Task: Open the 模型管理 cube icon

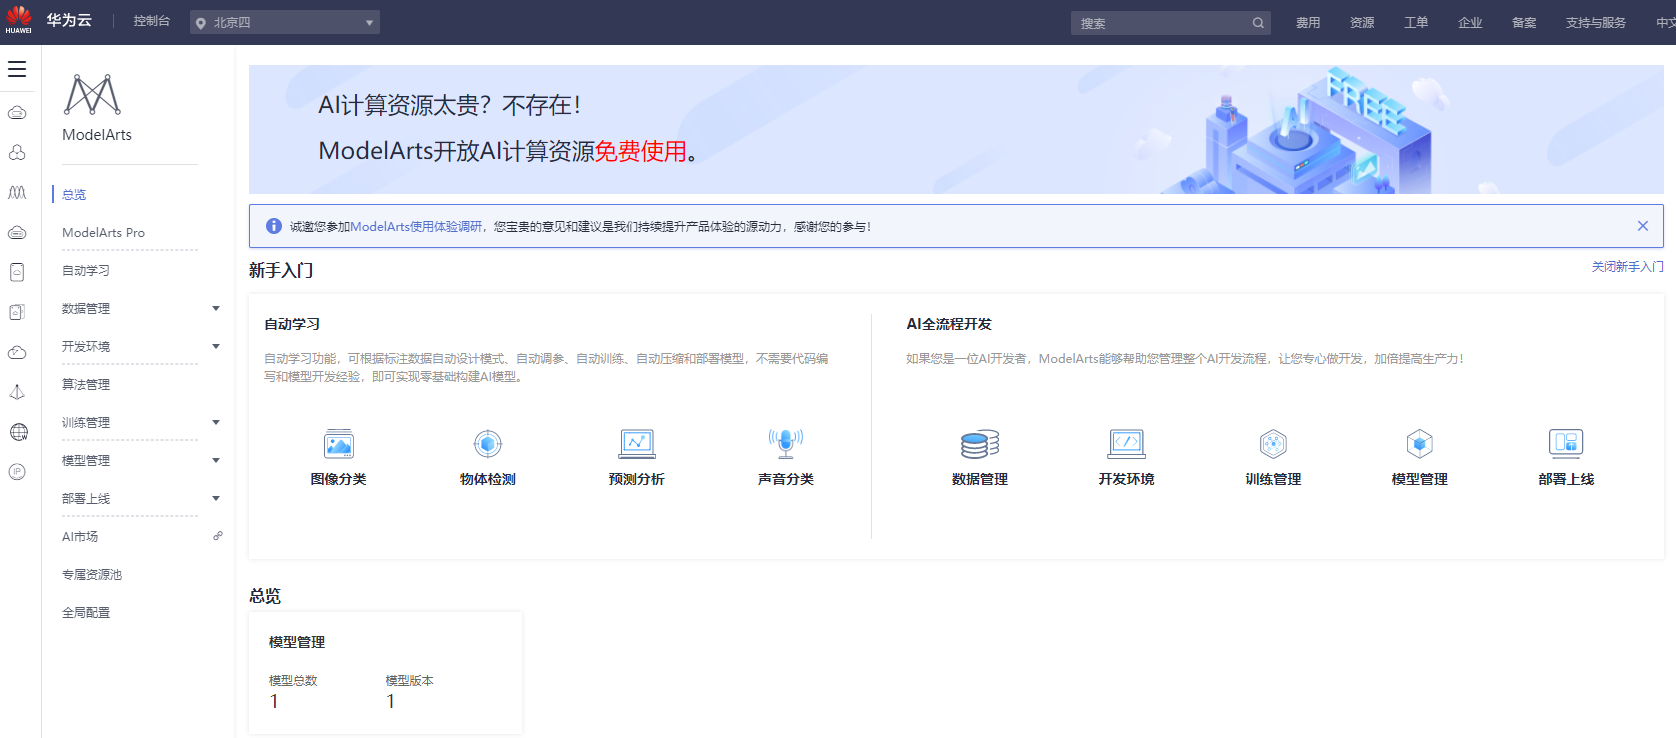Action: click(1420, 443)
